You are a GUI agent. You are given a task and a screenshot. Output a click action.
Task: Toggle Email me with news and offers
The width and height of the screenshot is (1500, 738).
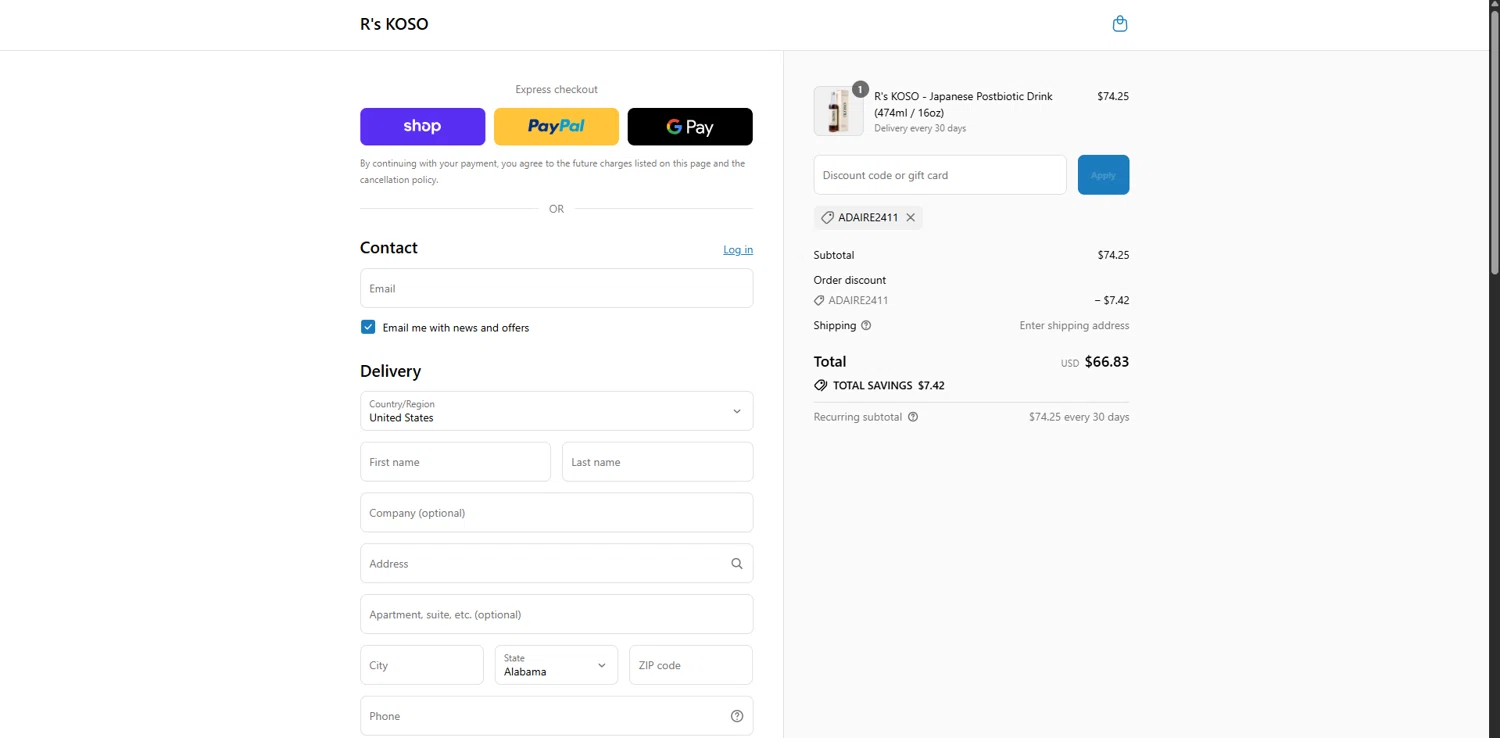coord(368,327)
